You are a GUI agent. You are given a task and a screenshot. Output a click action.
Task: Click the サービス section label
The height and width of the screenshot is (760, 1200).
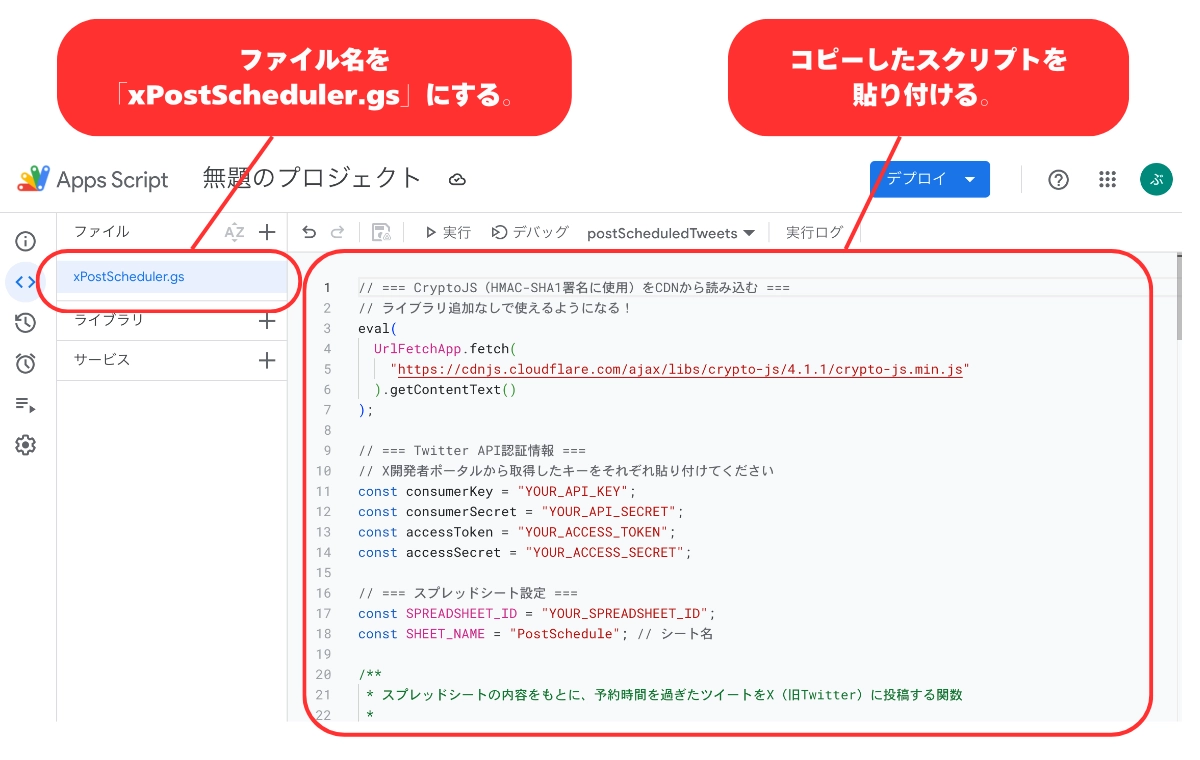click(102, 360)
